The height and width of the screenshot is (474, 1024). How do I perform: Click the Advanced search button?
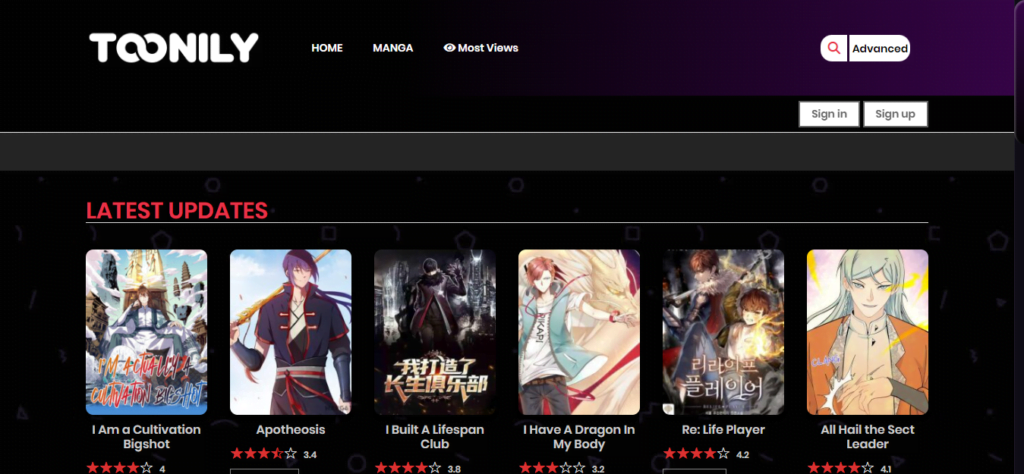click(880, 48)
